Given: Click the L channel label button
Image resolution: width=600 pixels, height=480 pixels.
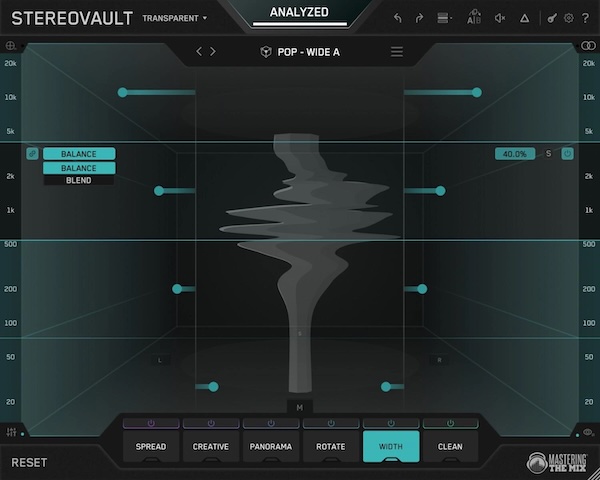Looking at the screenshot, I should 160,360.
